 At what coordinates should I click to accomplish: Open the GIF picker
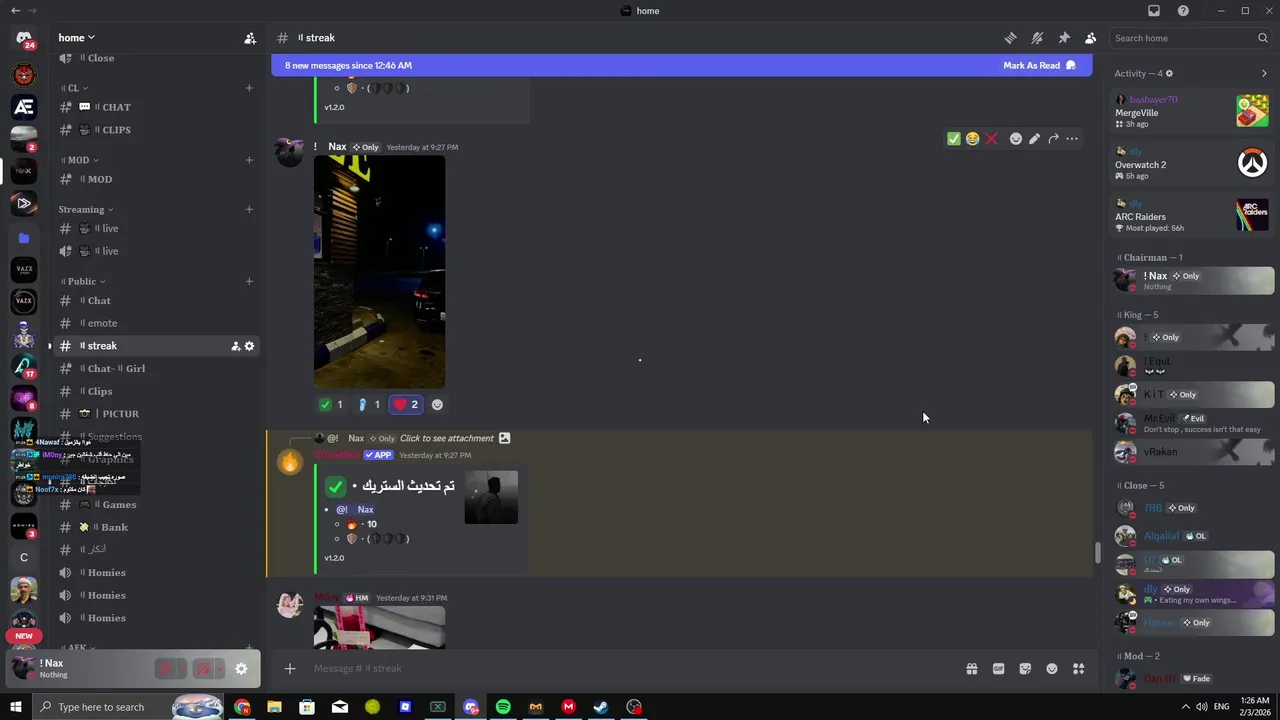(998, 669)
